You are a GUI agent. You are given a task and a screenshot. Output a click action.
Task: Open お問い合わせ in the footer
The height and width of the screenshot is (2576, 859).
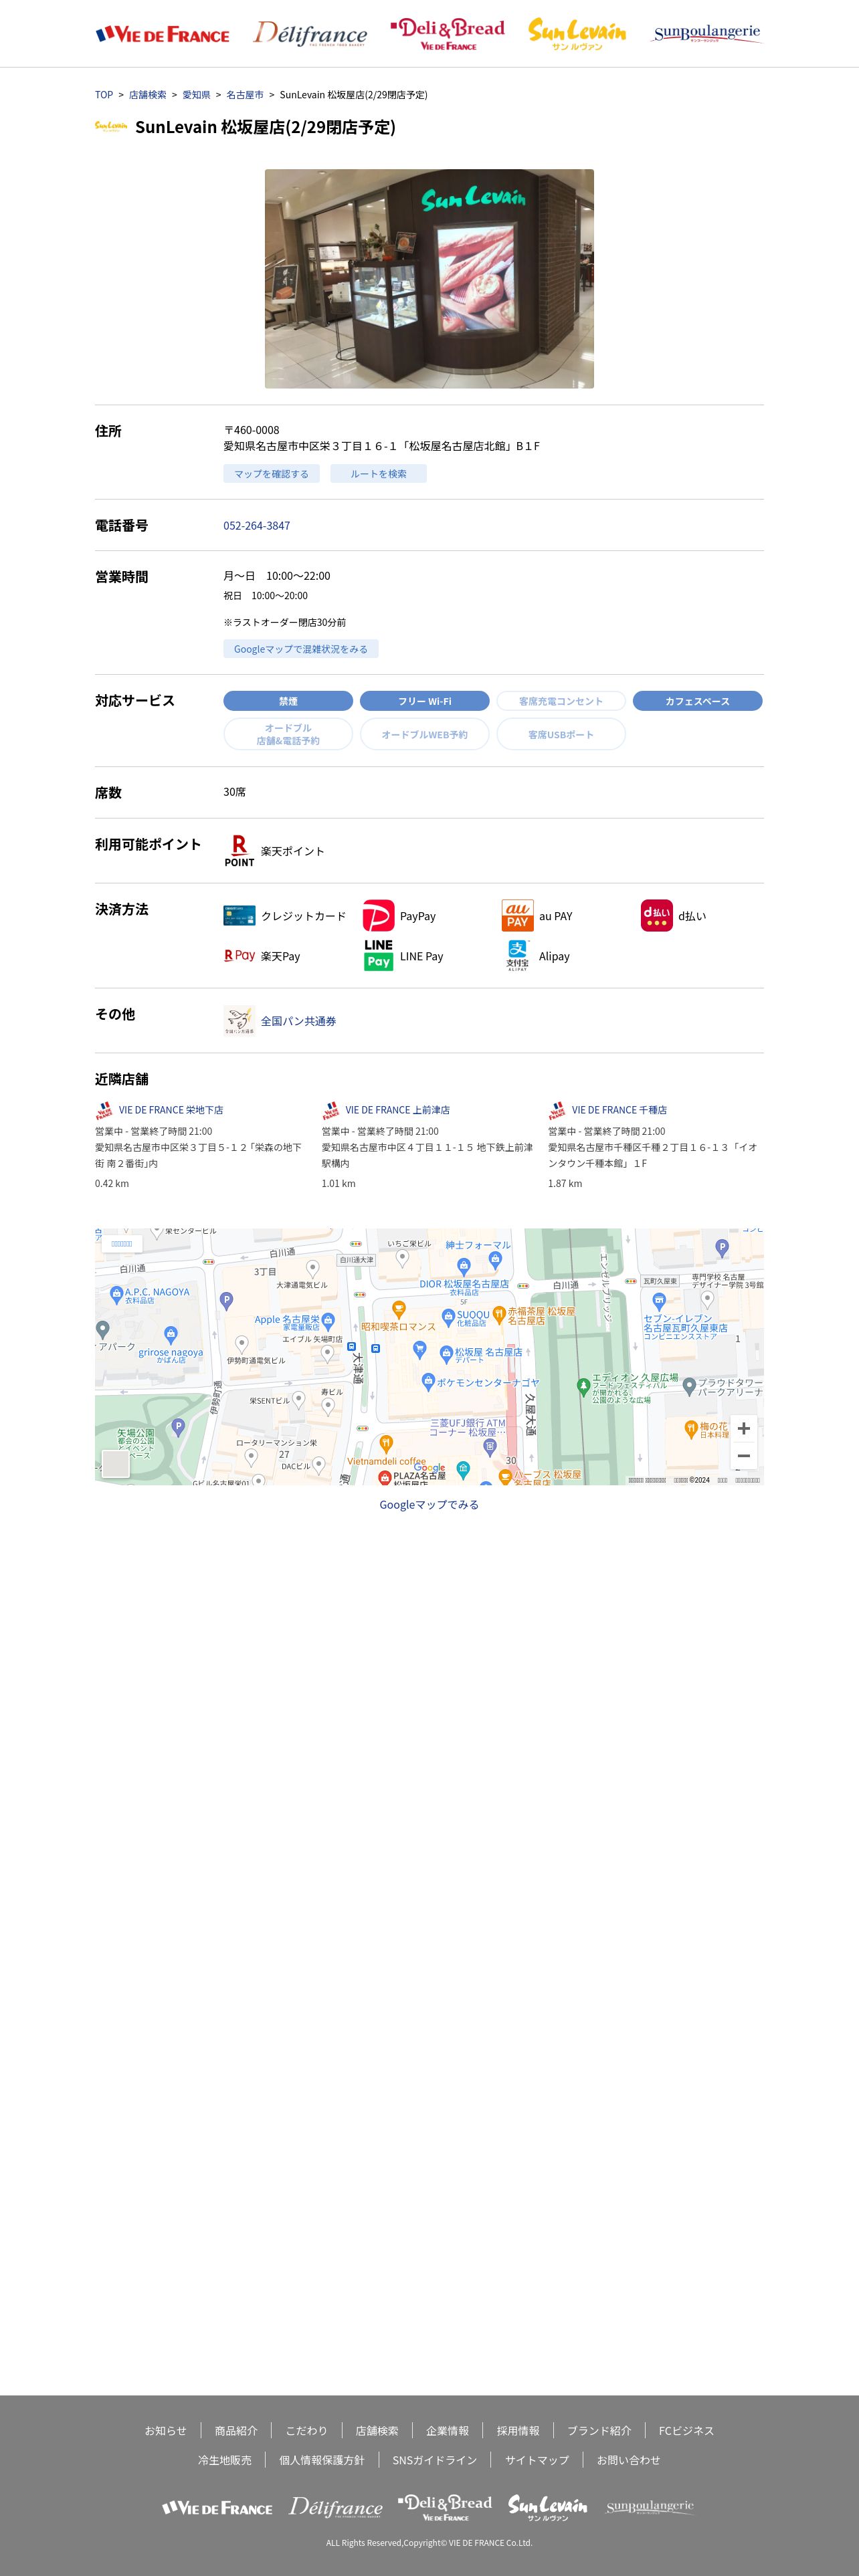[628, 2460]
